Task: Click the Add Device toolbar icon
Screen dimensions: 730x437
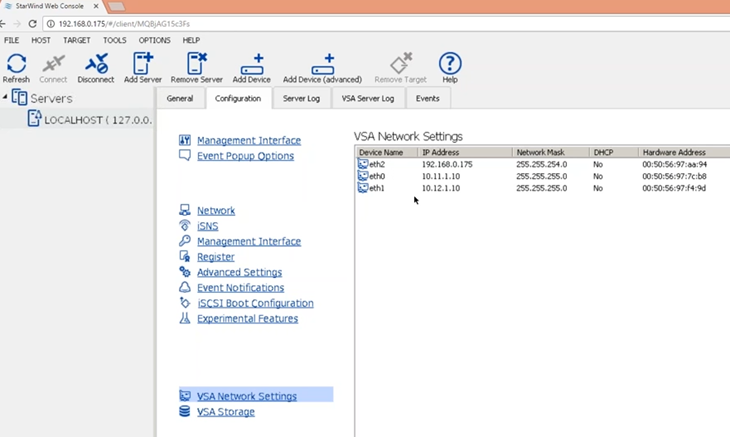Action: (x=252, y=64)
